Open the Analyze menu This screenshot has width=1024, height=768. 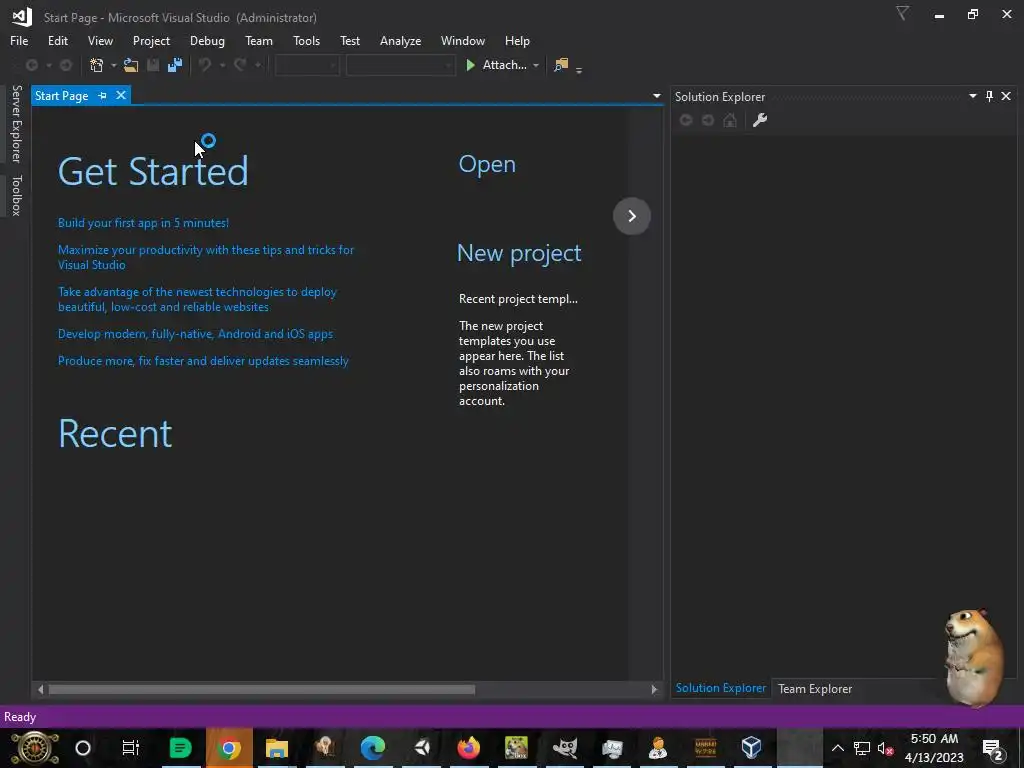400,40
